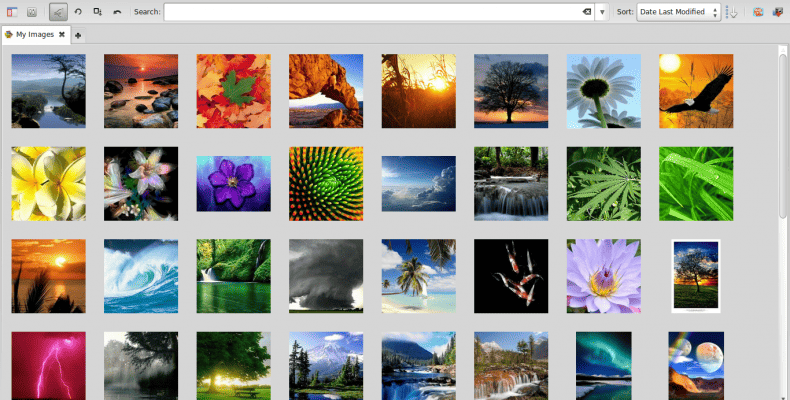The image size is (790, 400).
Task: Select the sunset over rocky shore thumbnail
Action: click(141, 91)
